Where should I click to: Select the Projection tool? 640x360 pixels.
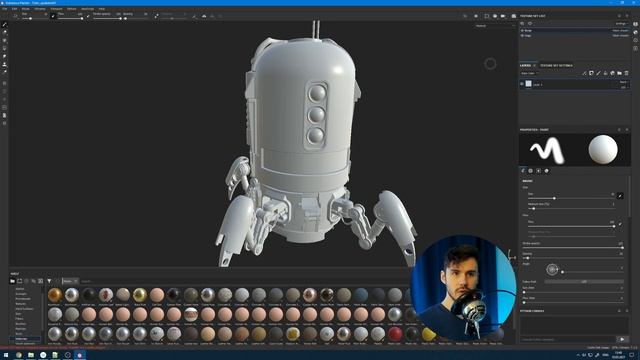click(4, 40)
